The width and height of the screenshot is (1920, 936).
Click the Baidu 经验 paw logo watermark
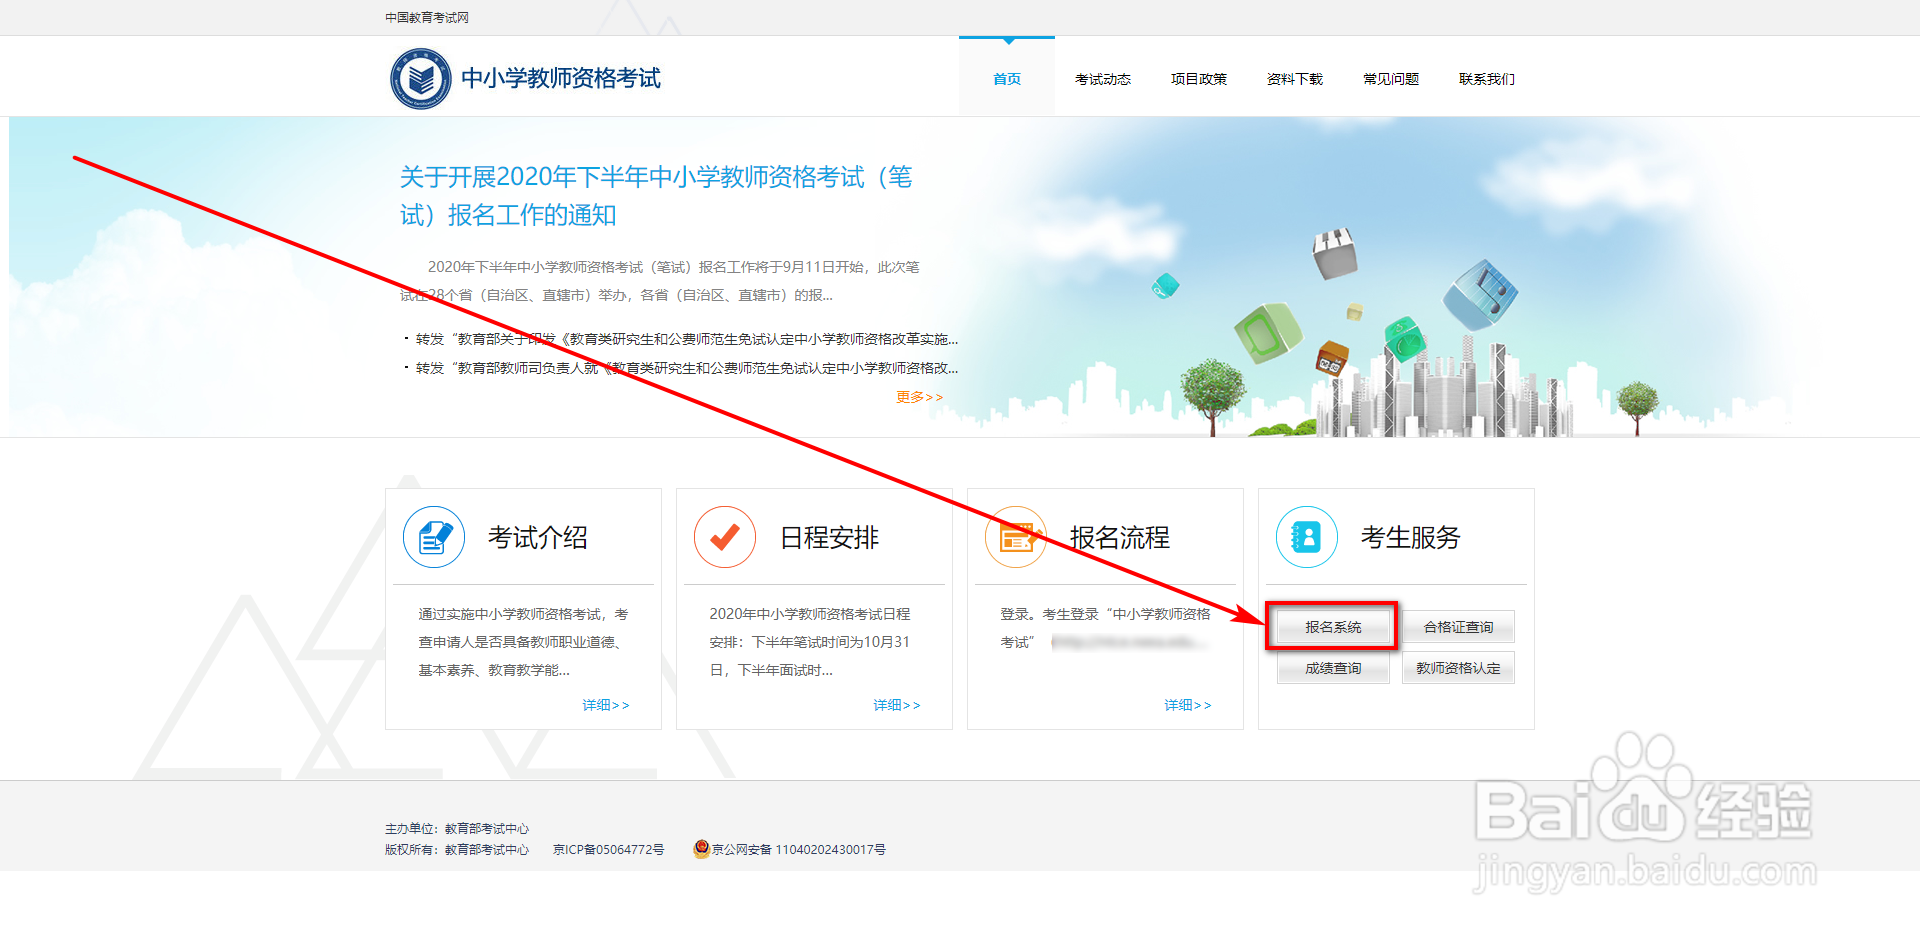click(1640, 780)
